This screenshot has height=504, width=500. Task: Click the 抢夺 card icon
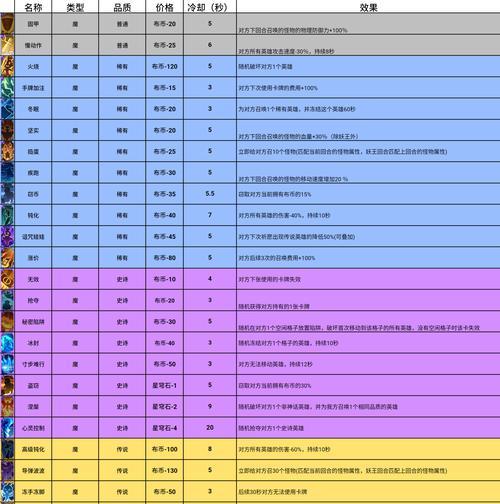[7, 300]
